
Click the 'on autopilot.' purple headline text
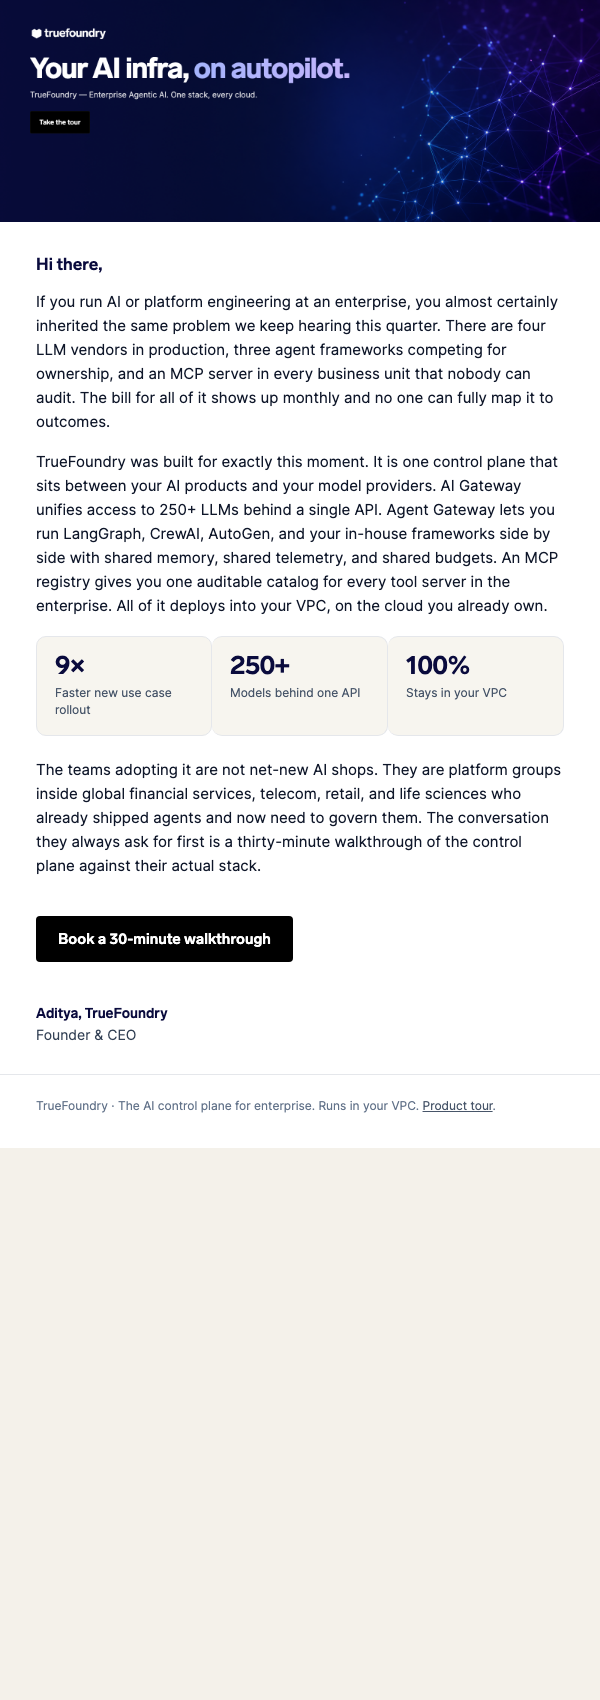pos(272,69)
